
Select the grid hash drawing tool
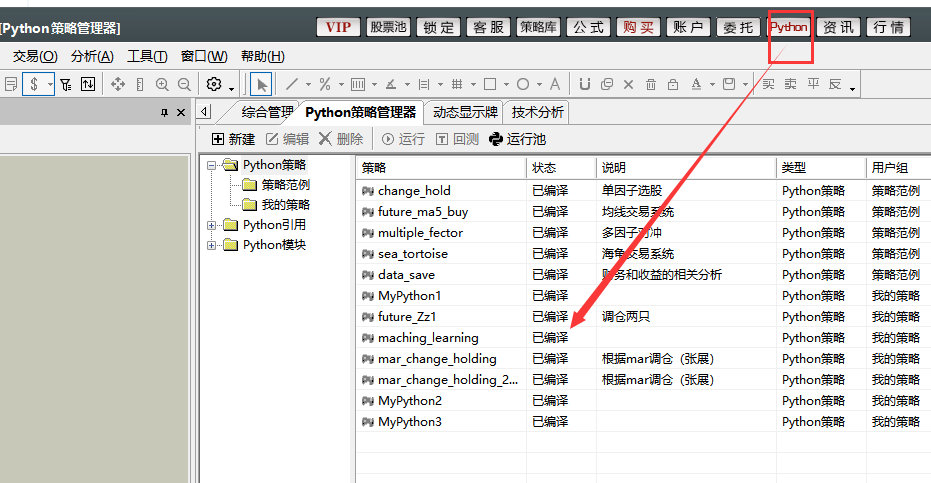(x=457, y=84)
